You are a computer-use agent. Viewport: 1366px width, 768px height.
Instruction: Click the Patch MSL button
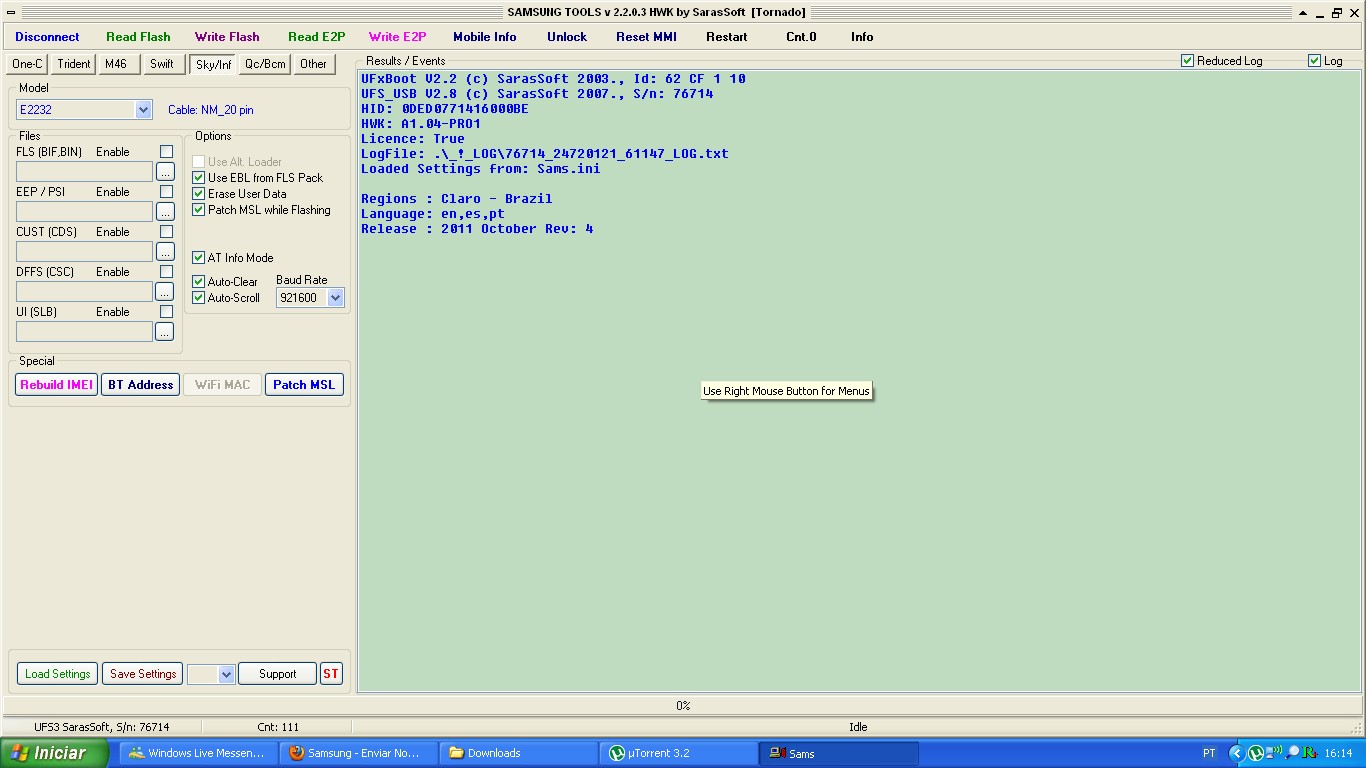304,385
